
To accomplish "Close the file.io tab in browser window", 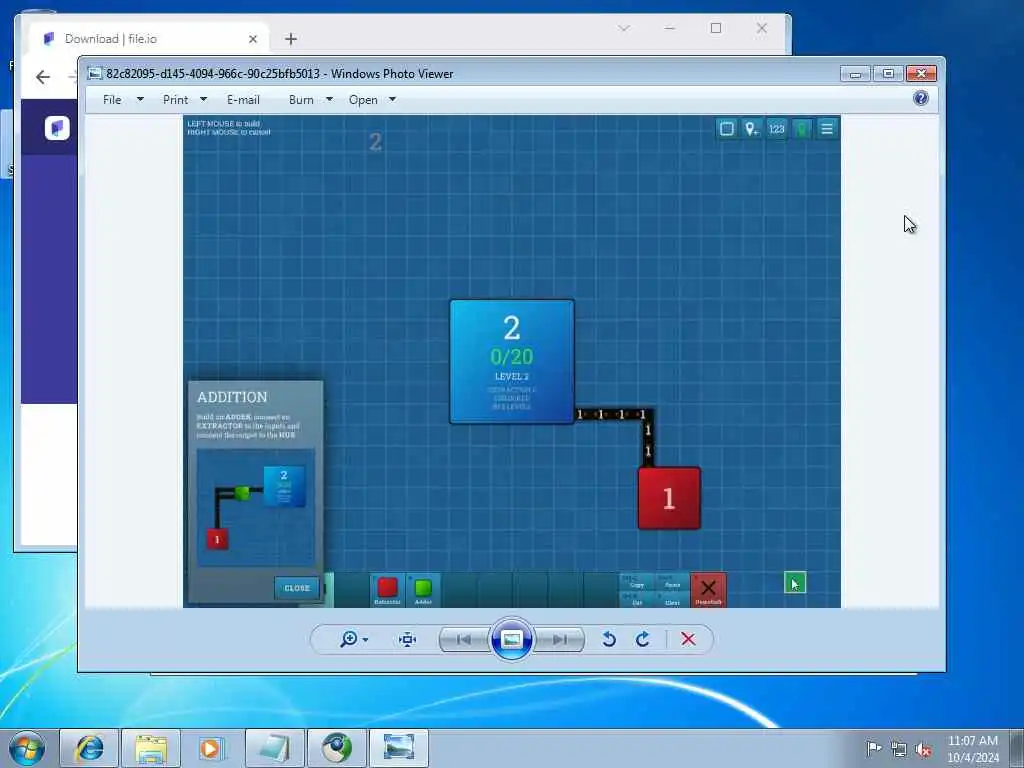I will point(253,39).
